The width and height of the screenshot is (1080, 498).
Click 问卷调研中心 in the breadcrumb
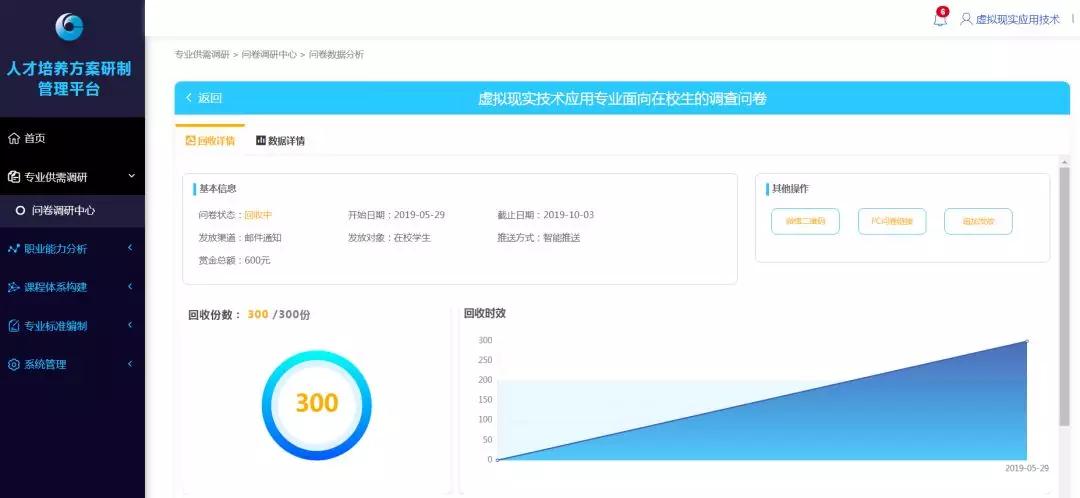coord(269,55)
